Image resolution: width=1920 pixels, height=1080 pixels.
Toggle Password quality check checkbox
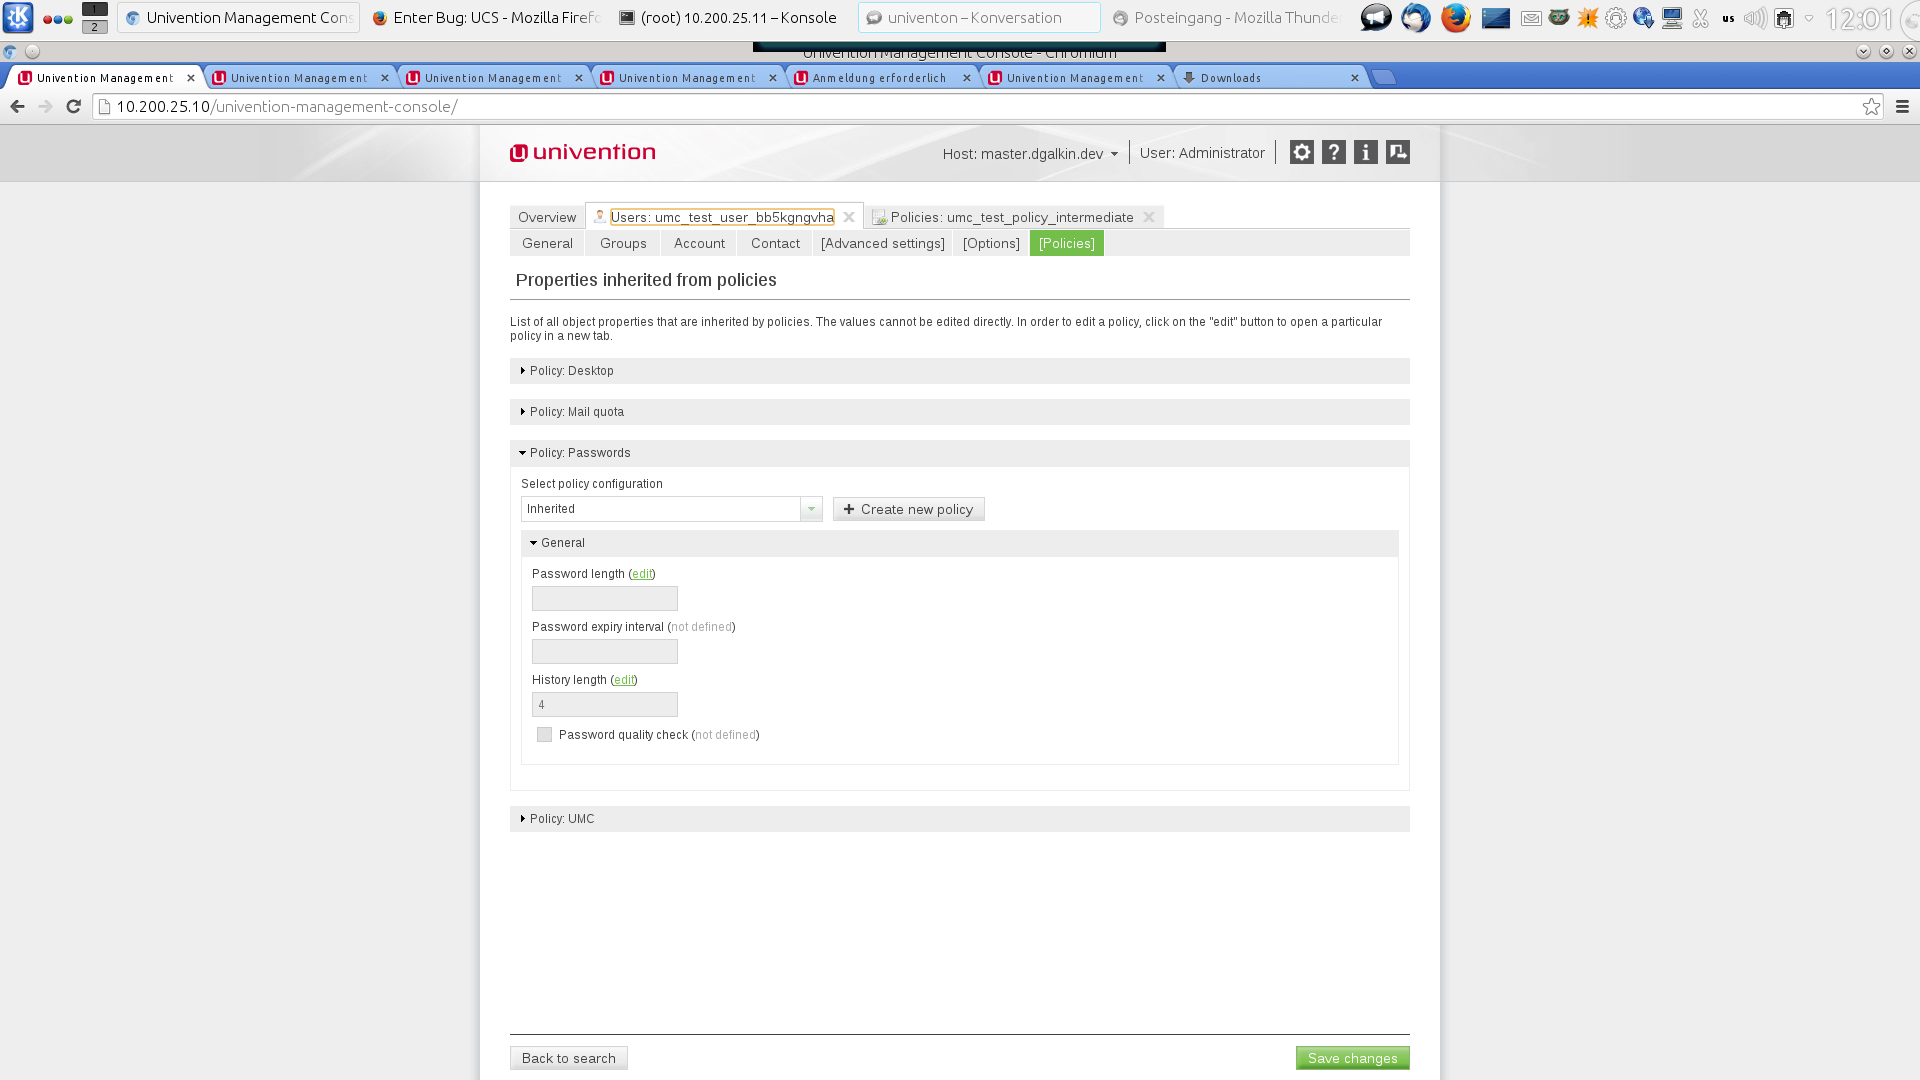544,735
